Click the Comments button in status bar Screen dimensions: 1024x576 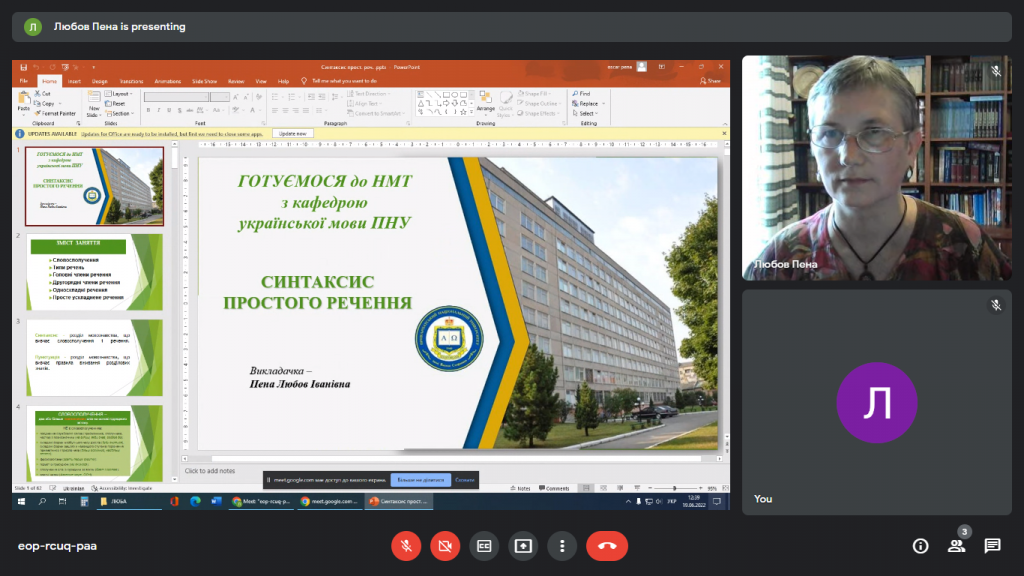tap(555, 488)
